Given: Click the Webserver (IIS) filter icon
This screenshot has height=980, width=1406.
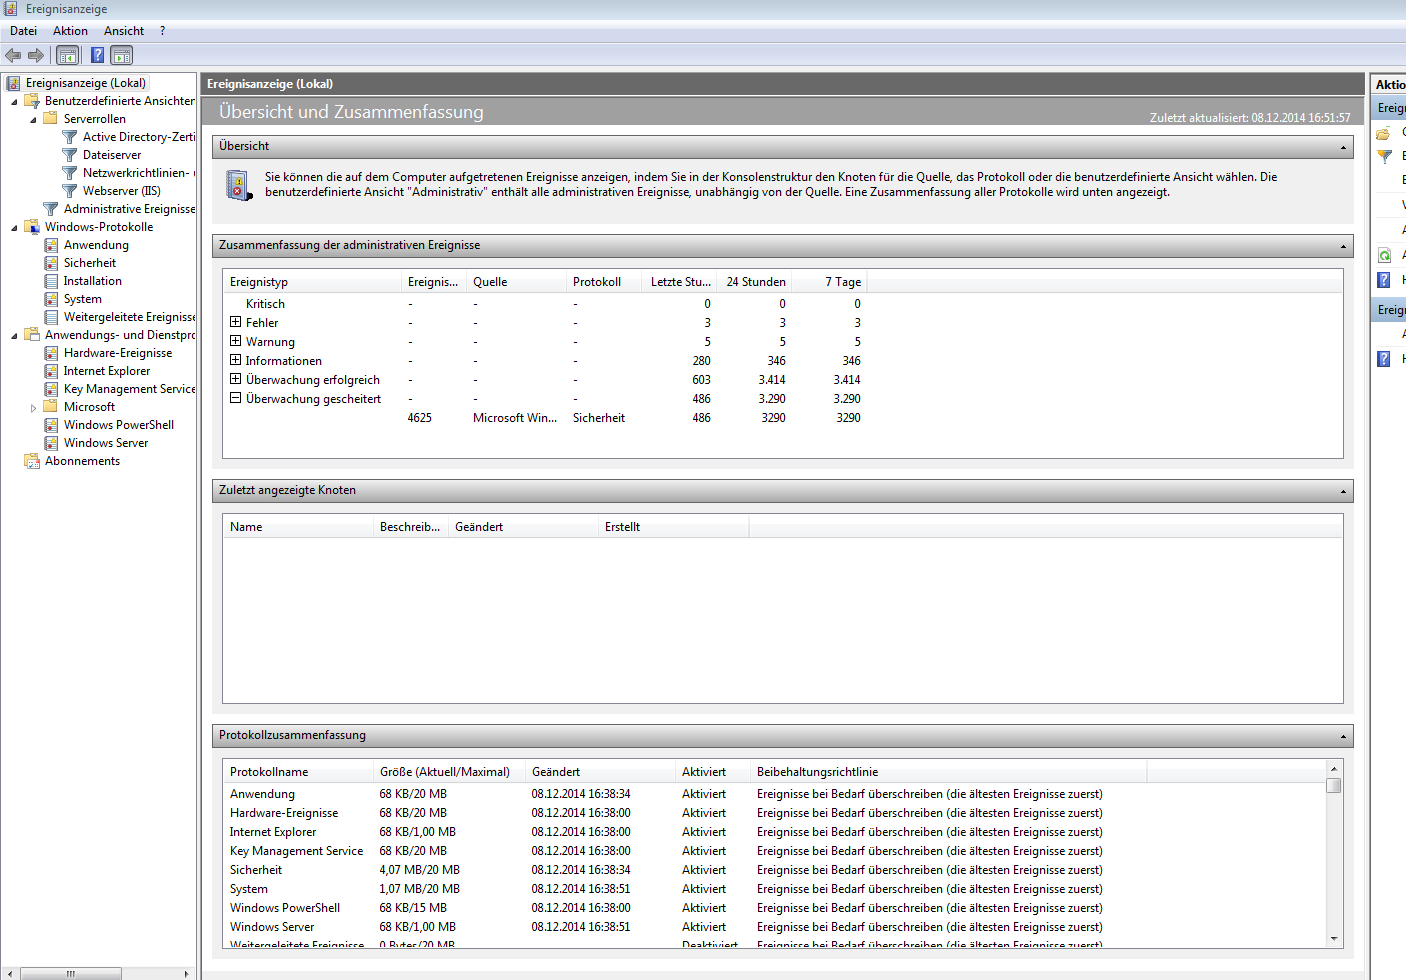Looking at the screenshot, I should point(70,191).
